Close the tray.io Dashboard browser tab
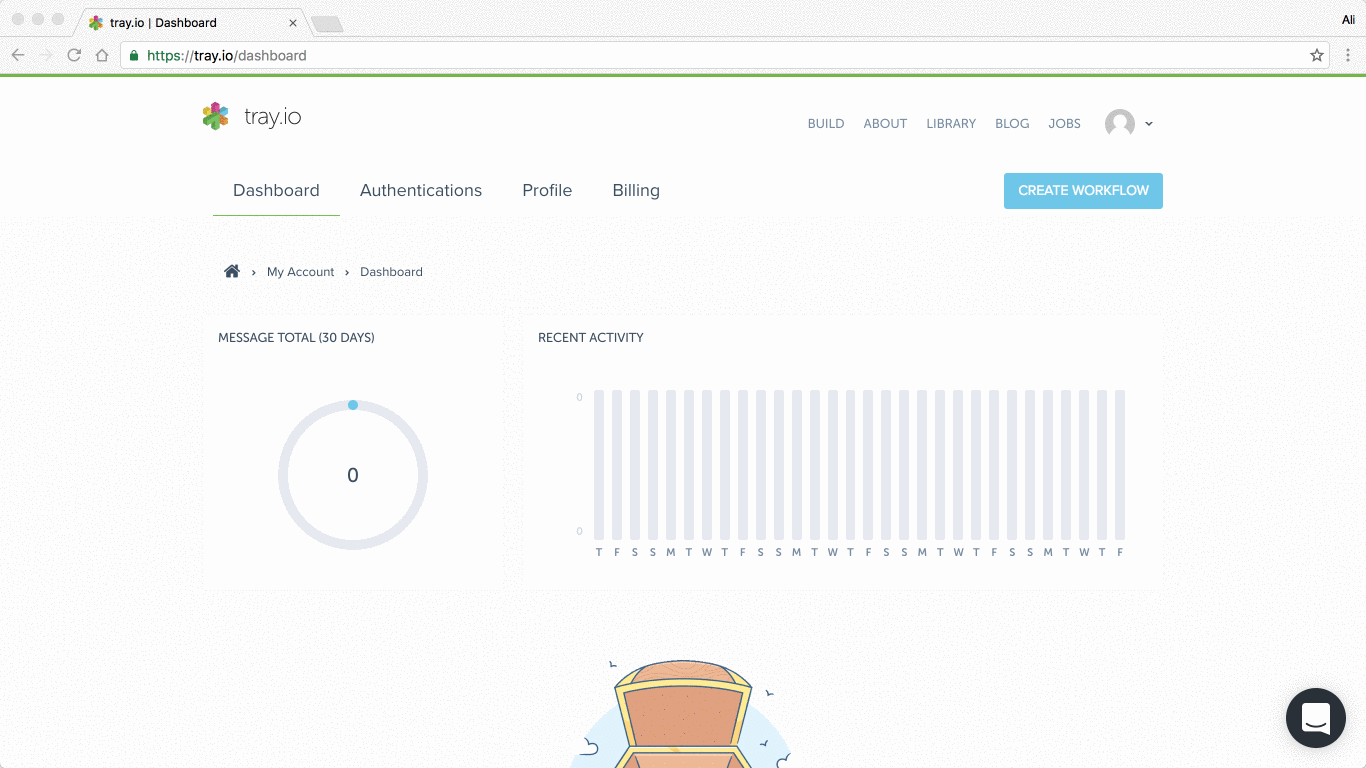The image size is (1366, 768). 293,22
